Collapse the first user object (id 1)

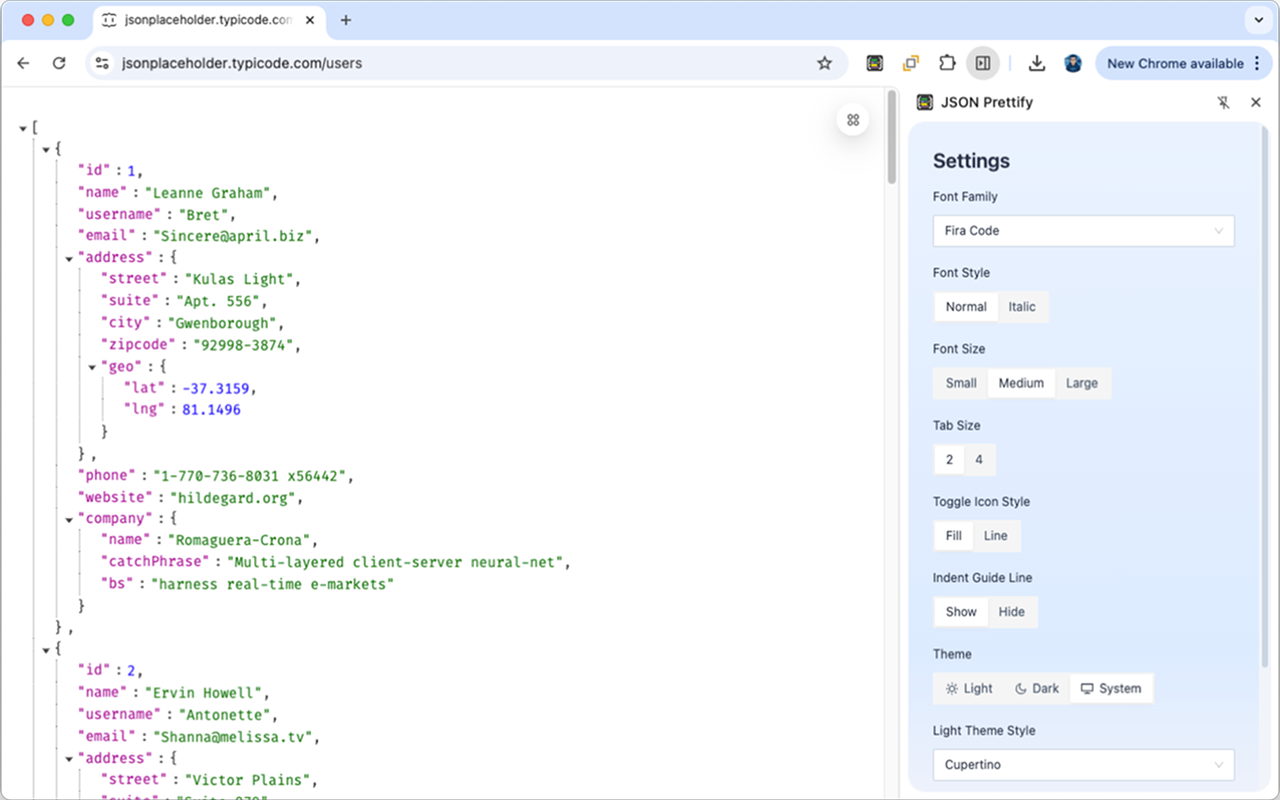point(46,150)
